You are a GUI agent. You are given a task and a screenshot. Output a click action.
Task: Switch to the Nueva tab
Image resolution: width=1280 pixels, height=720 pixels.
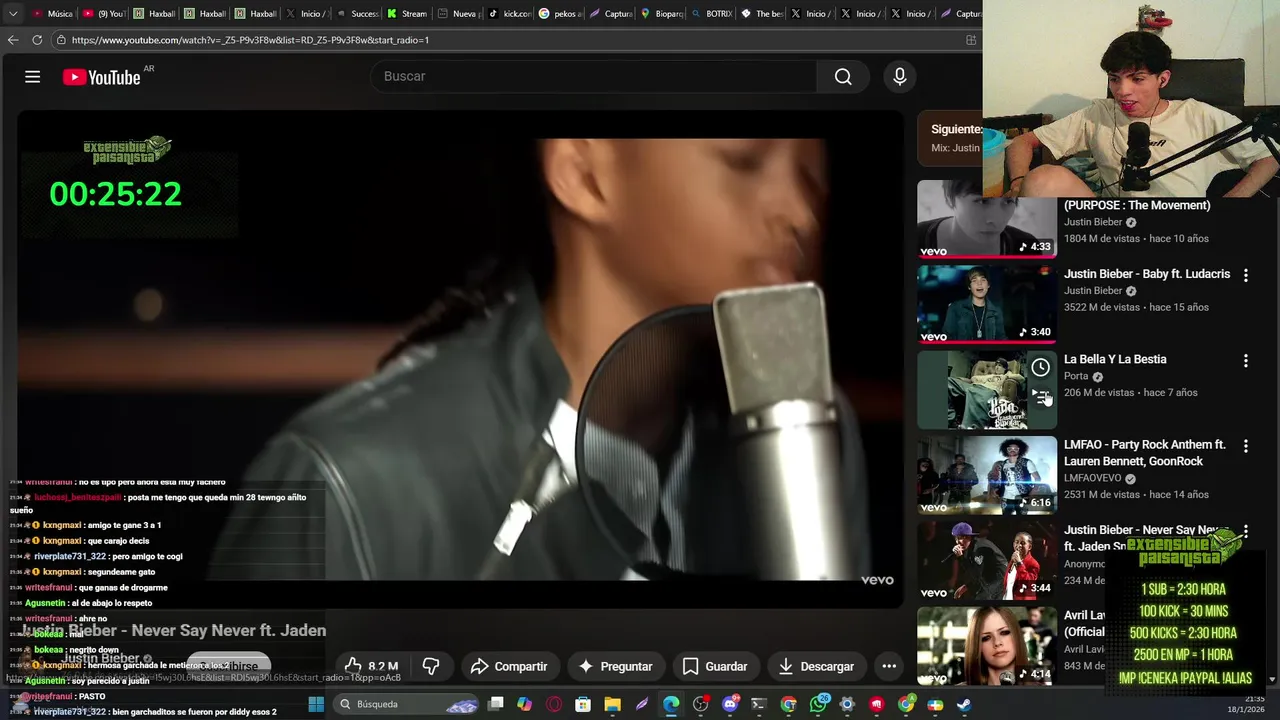[459, 13]
